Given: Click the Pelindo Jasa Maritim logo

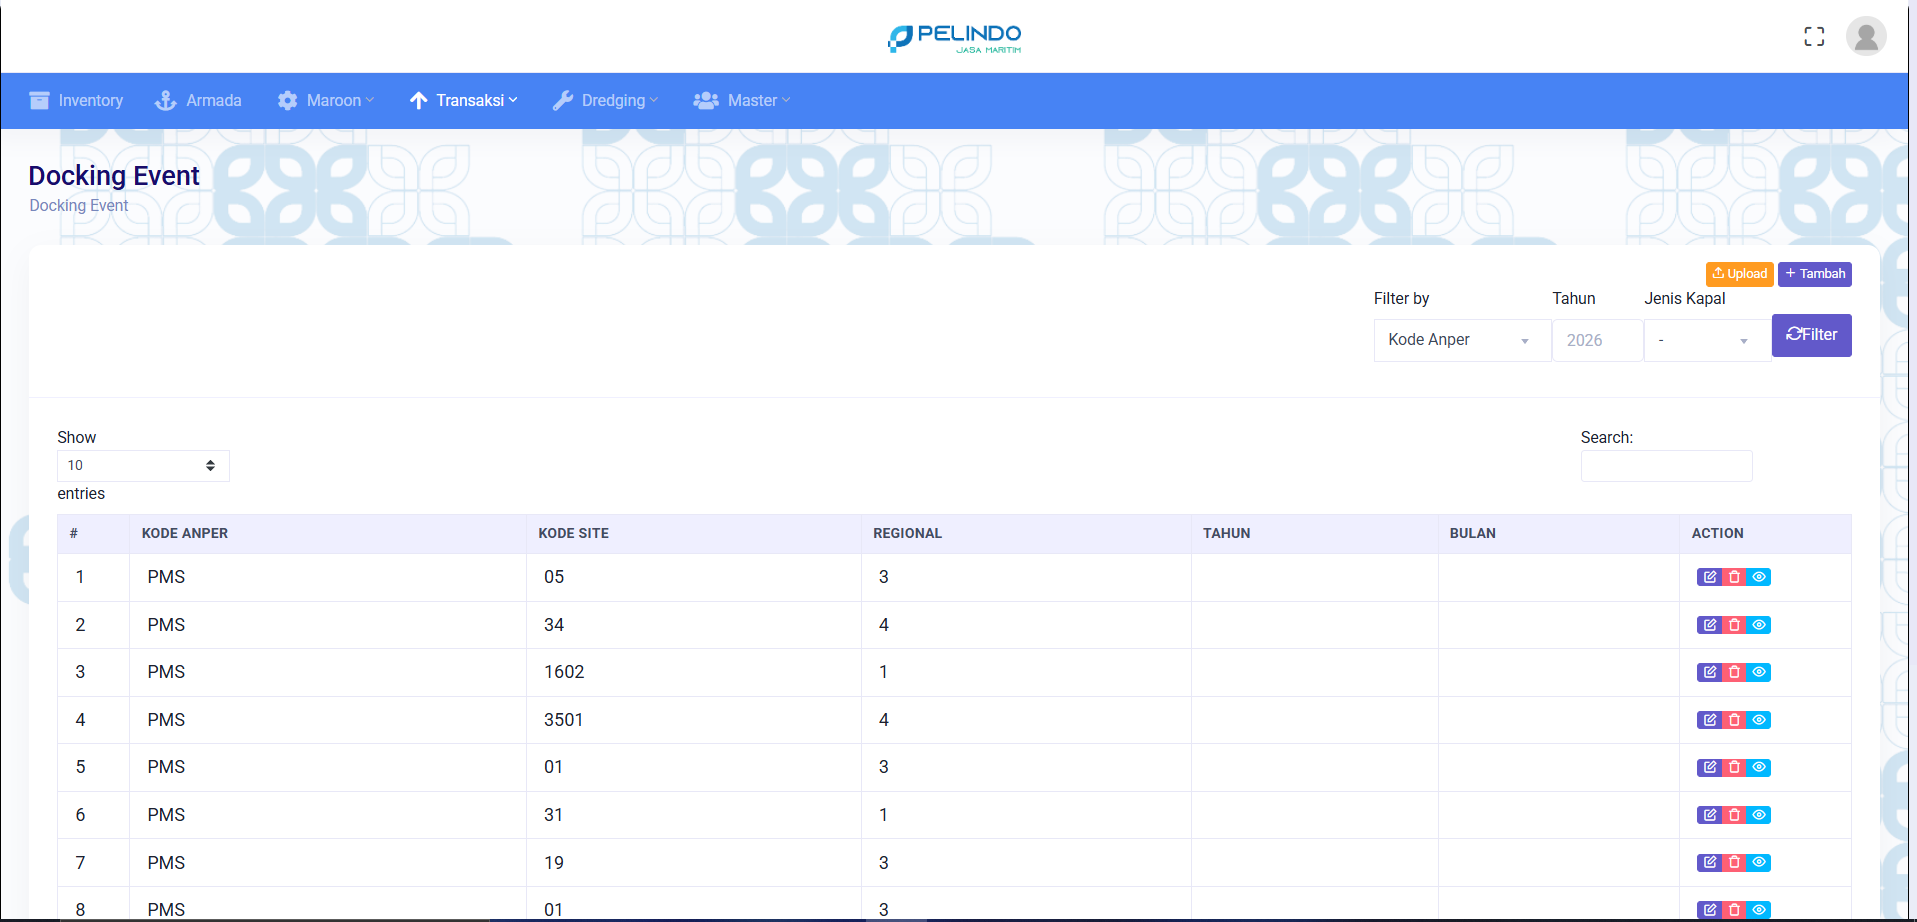Looking at the screenshot, I should pos(955,38).
